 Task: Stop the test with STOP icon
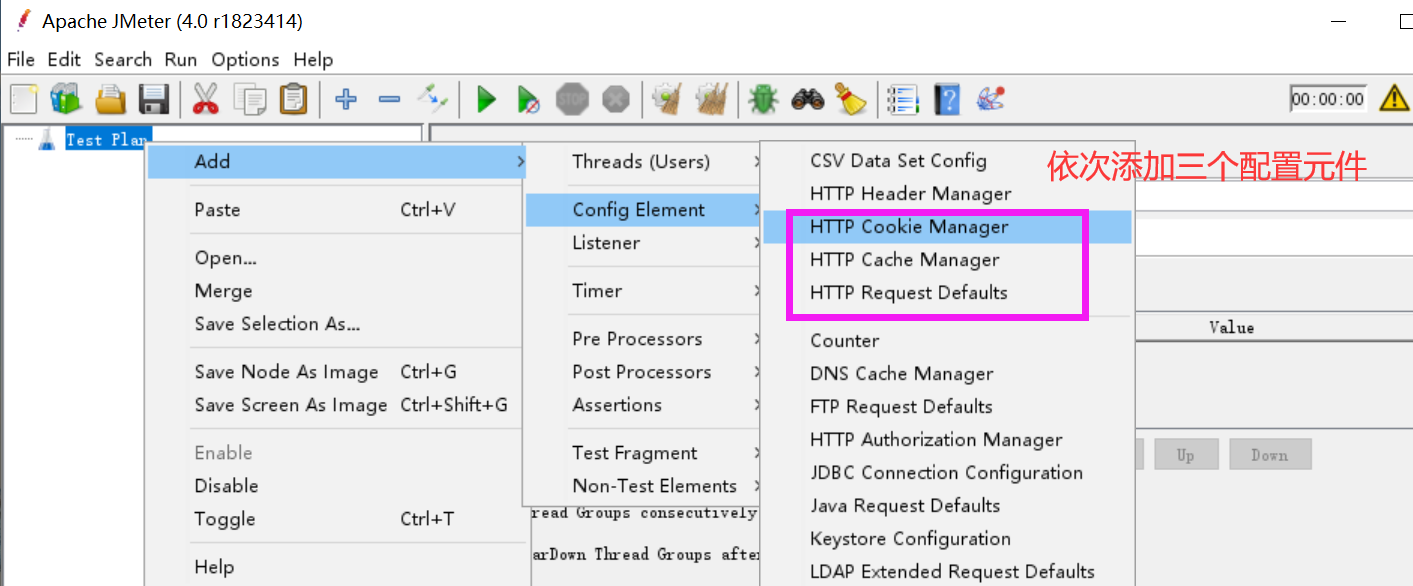click(572, 99)
